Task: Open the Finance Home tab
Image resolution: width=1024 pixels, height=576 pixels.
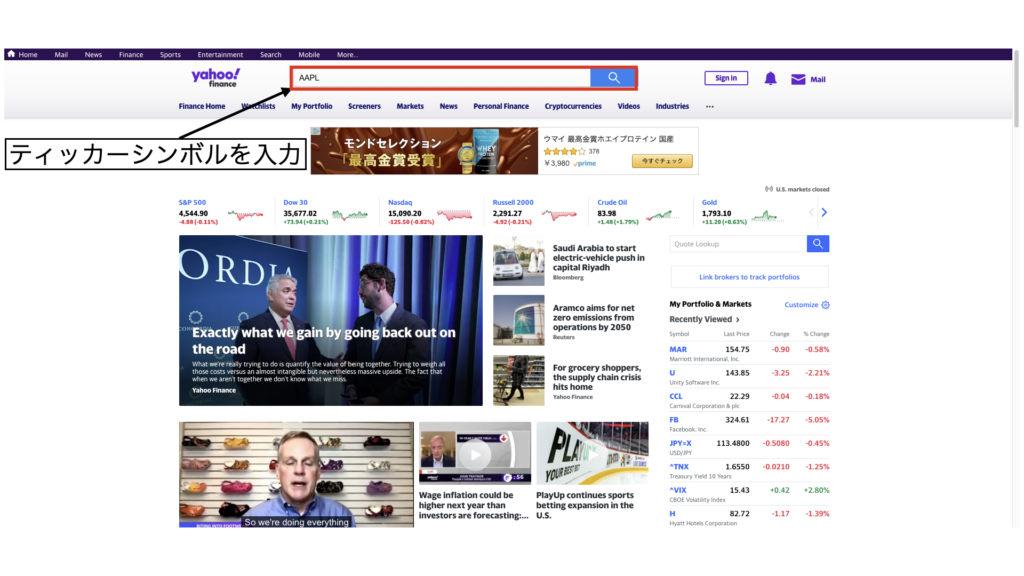Action: pyautogui.click(x=202, y=106)
